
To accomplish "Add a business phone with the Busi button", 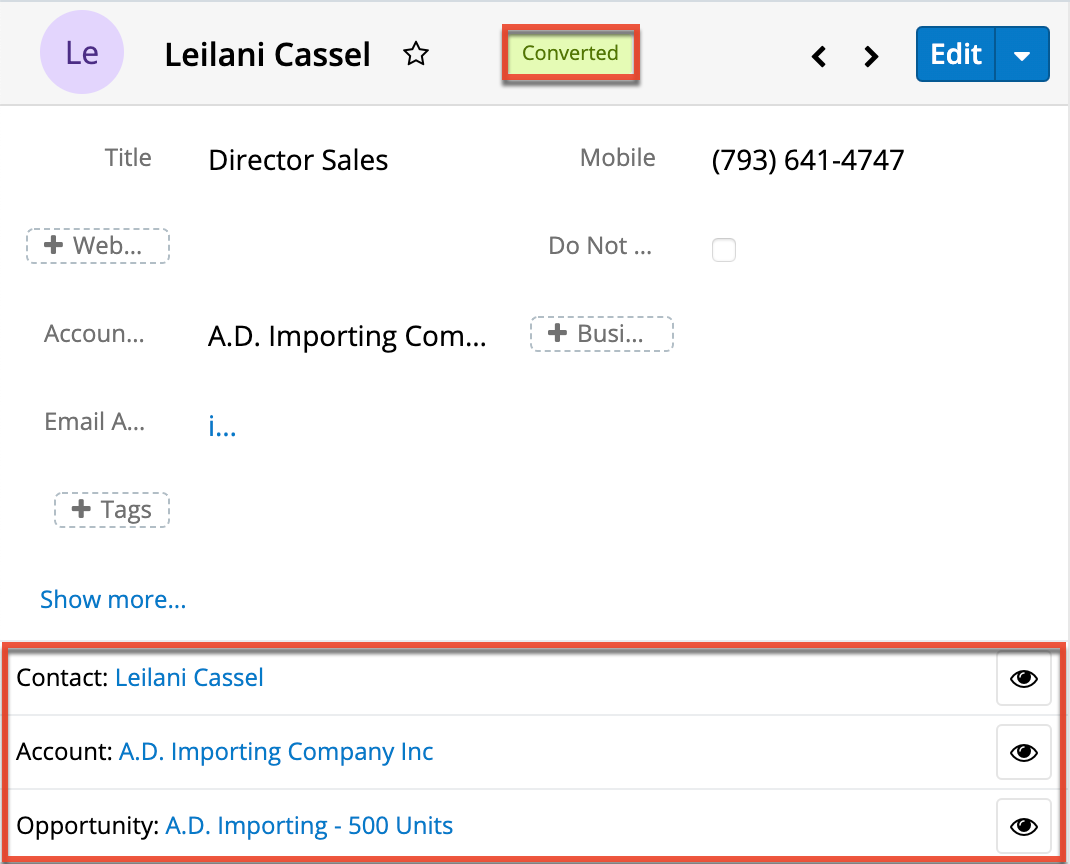I will pyautogui.click(x=600, y=334).
